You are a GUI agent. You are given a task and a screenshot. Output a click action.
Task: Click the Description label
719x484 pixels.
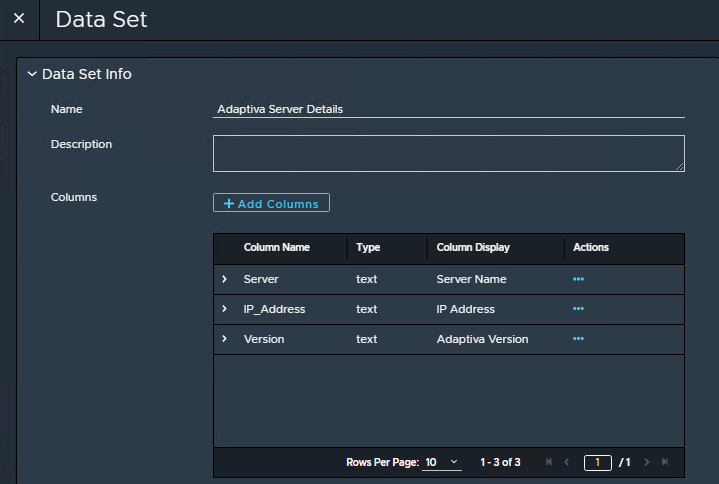coord(81,144)
